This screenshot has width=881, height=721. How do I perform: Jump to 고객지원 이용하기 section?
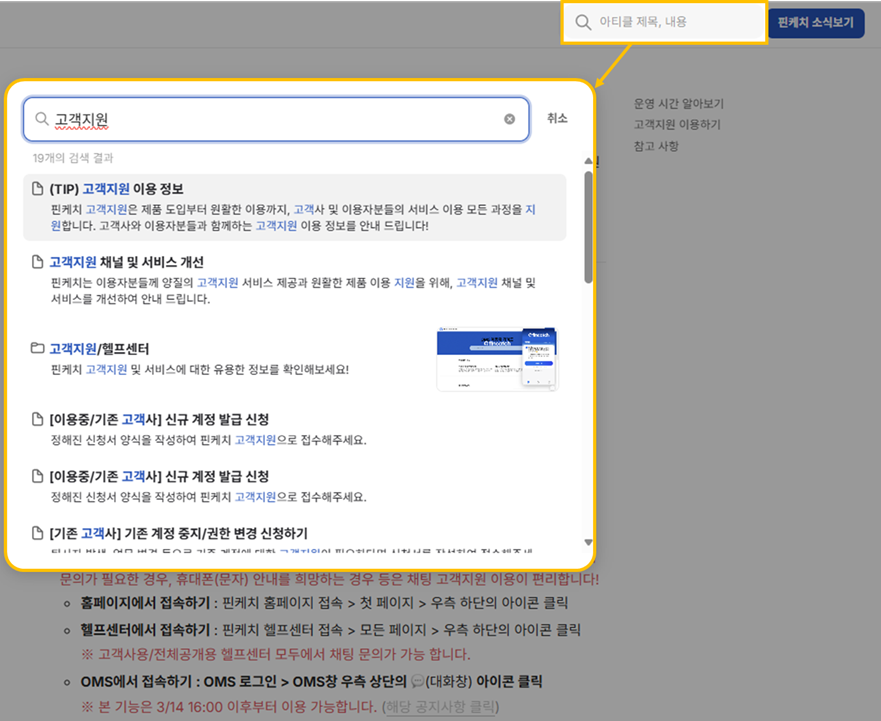tap(677, 124)
